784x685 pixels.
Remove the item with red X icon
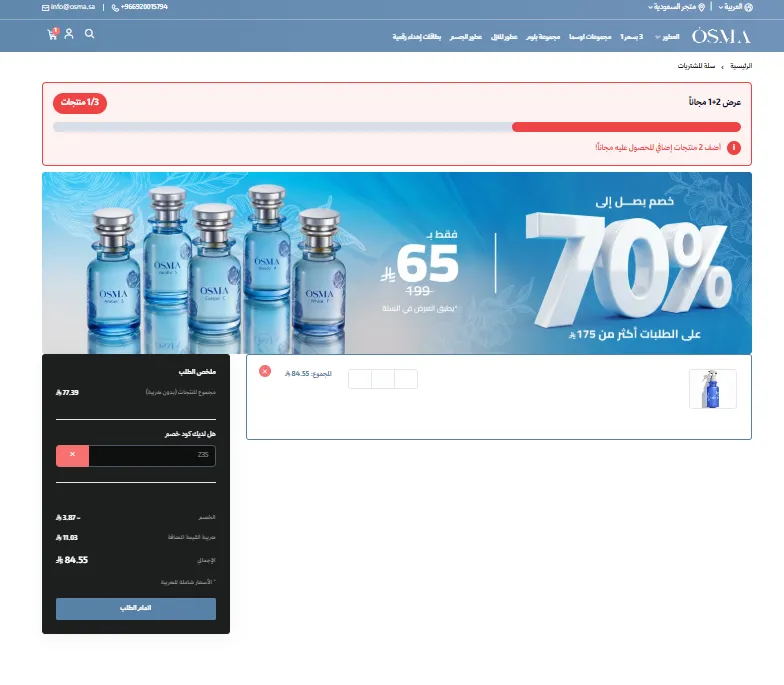(x=265, y=371)
